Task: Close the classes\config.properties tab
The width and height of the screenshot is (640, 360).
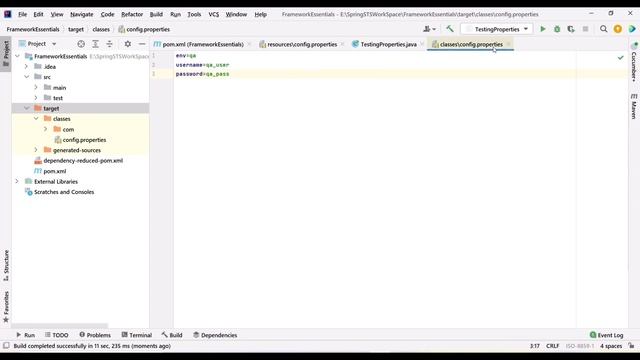Action: click(509, 44)
